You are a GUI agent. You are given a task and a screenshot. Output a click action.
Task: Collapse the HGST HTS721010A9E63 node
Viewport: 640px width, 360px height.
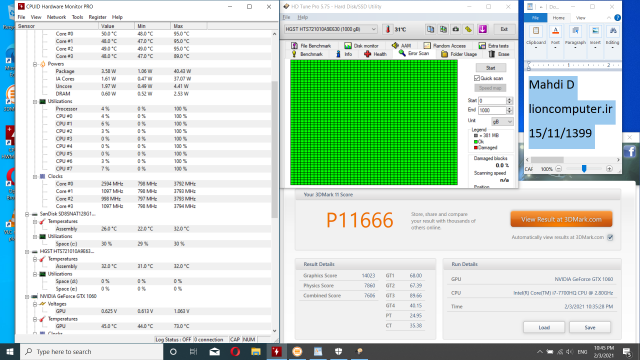click(27, 251)
